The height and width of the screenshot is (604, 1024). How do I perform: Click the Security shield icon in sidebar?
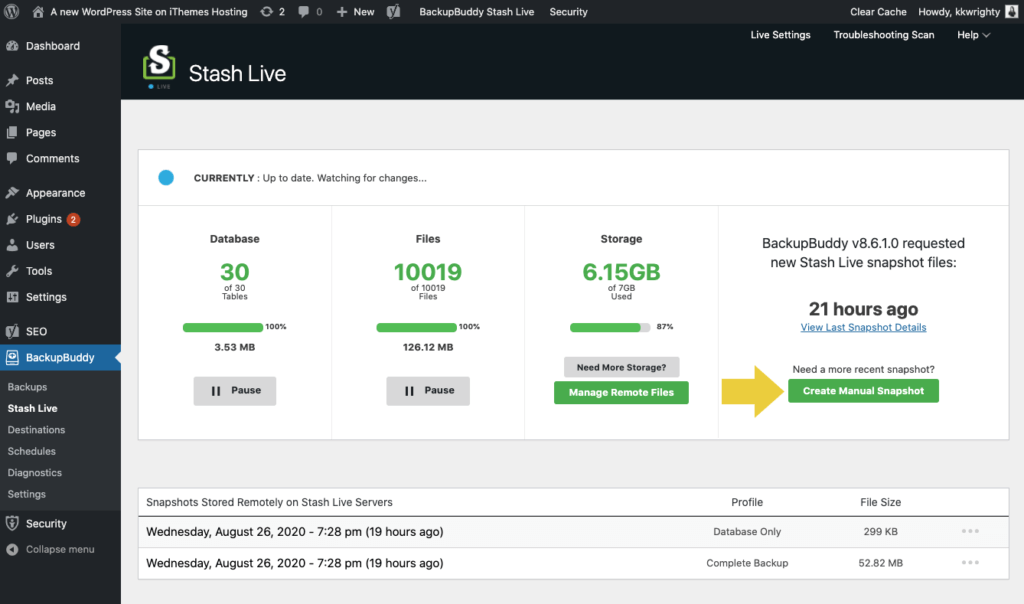(x=12, y=523)
